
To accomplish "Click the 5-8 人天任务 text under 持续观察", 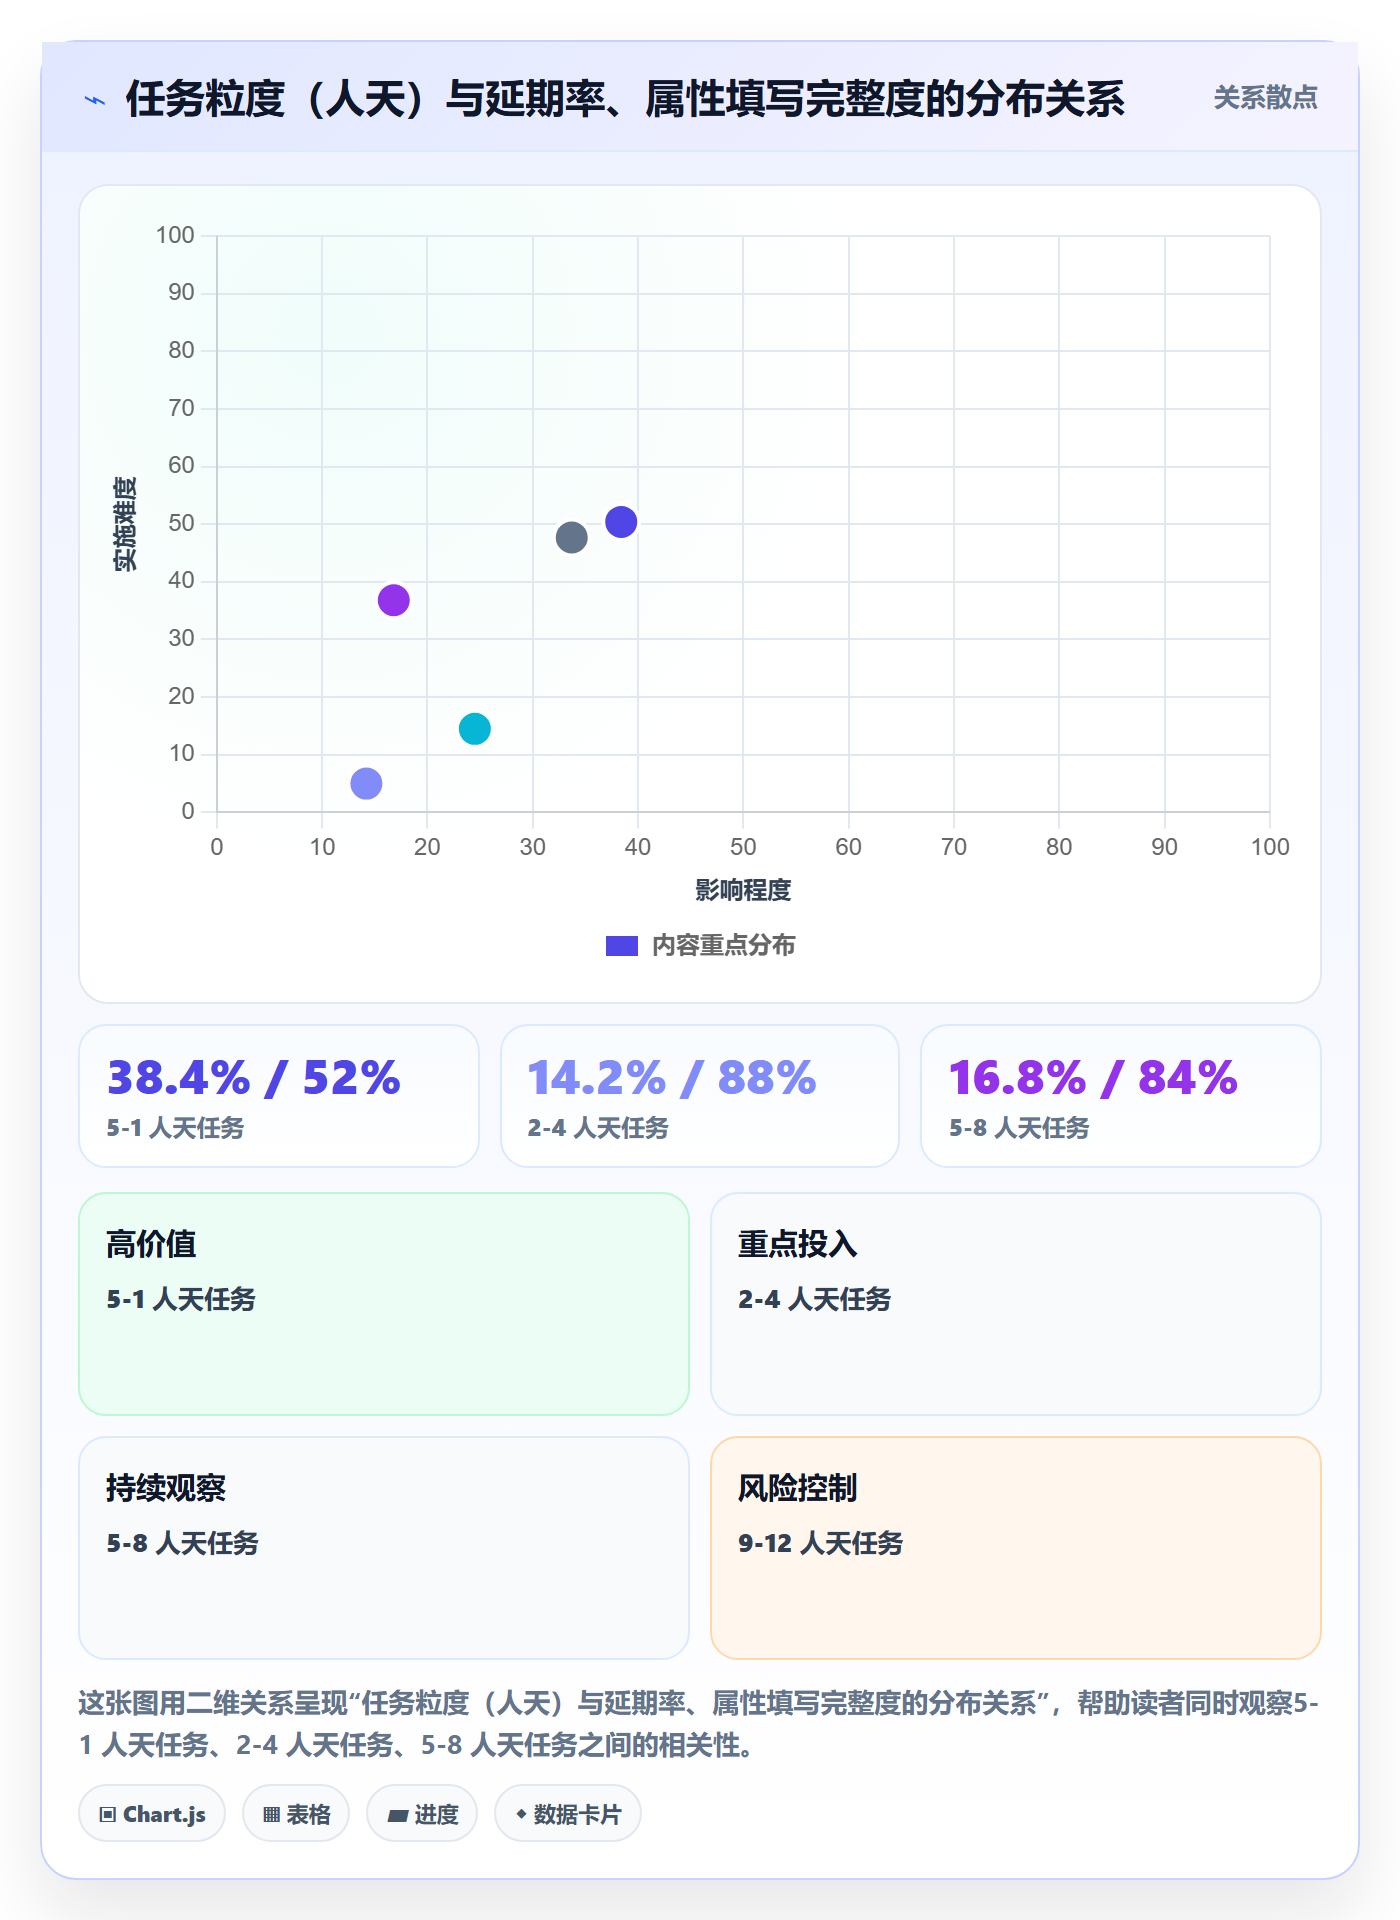I will pos(182,1543).
